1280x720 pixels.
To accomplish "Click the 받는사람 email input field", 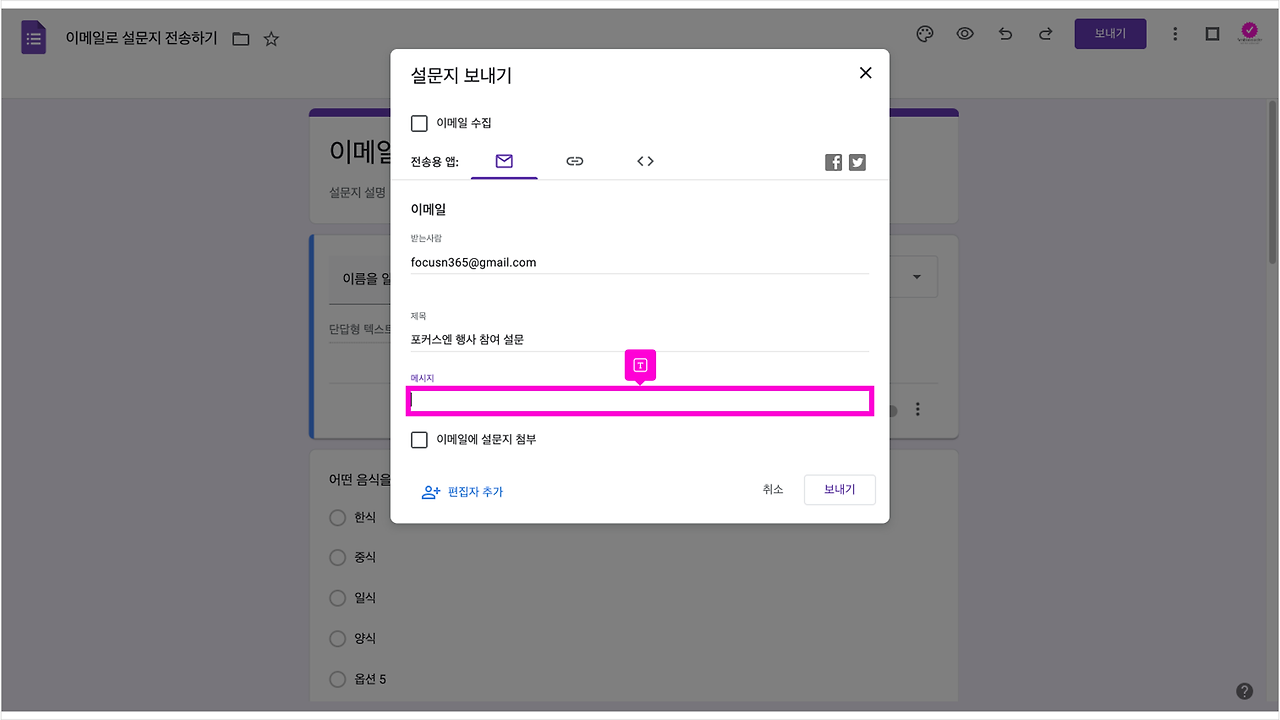I will pos(640,262).
